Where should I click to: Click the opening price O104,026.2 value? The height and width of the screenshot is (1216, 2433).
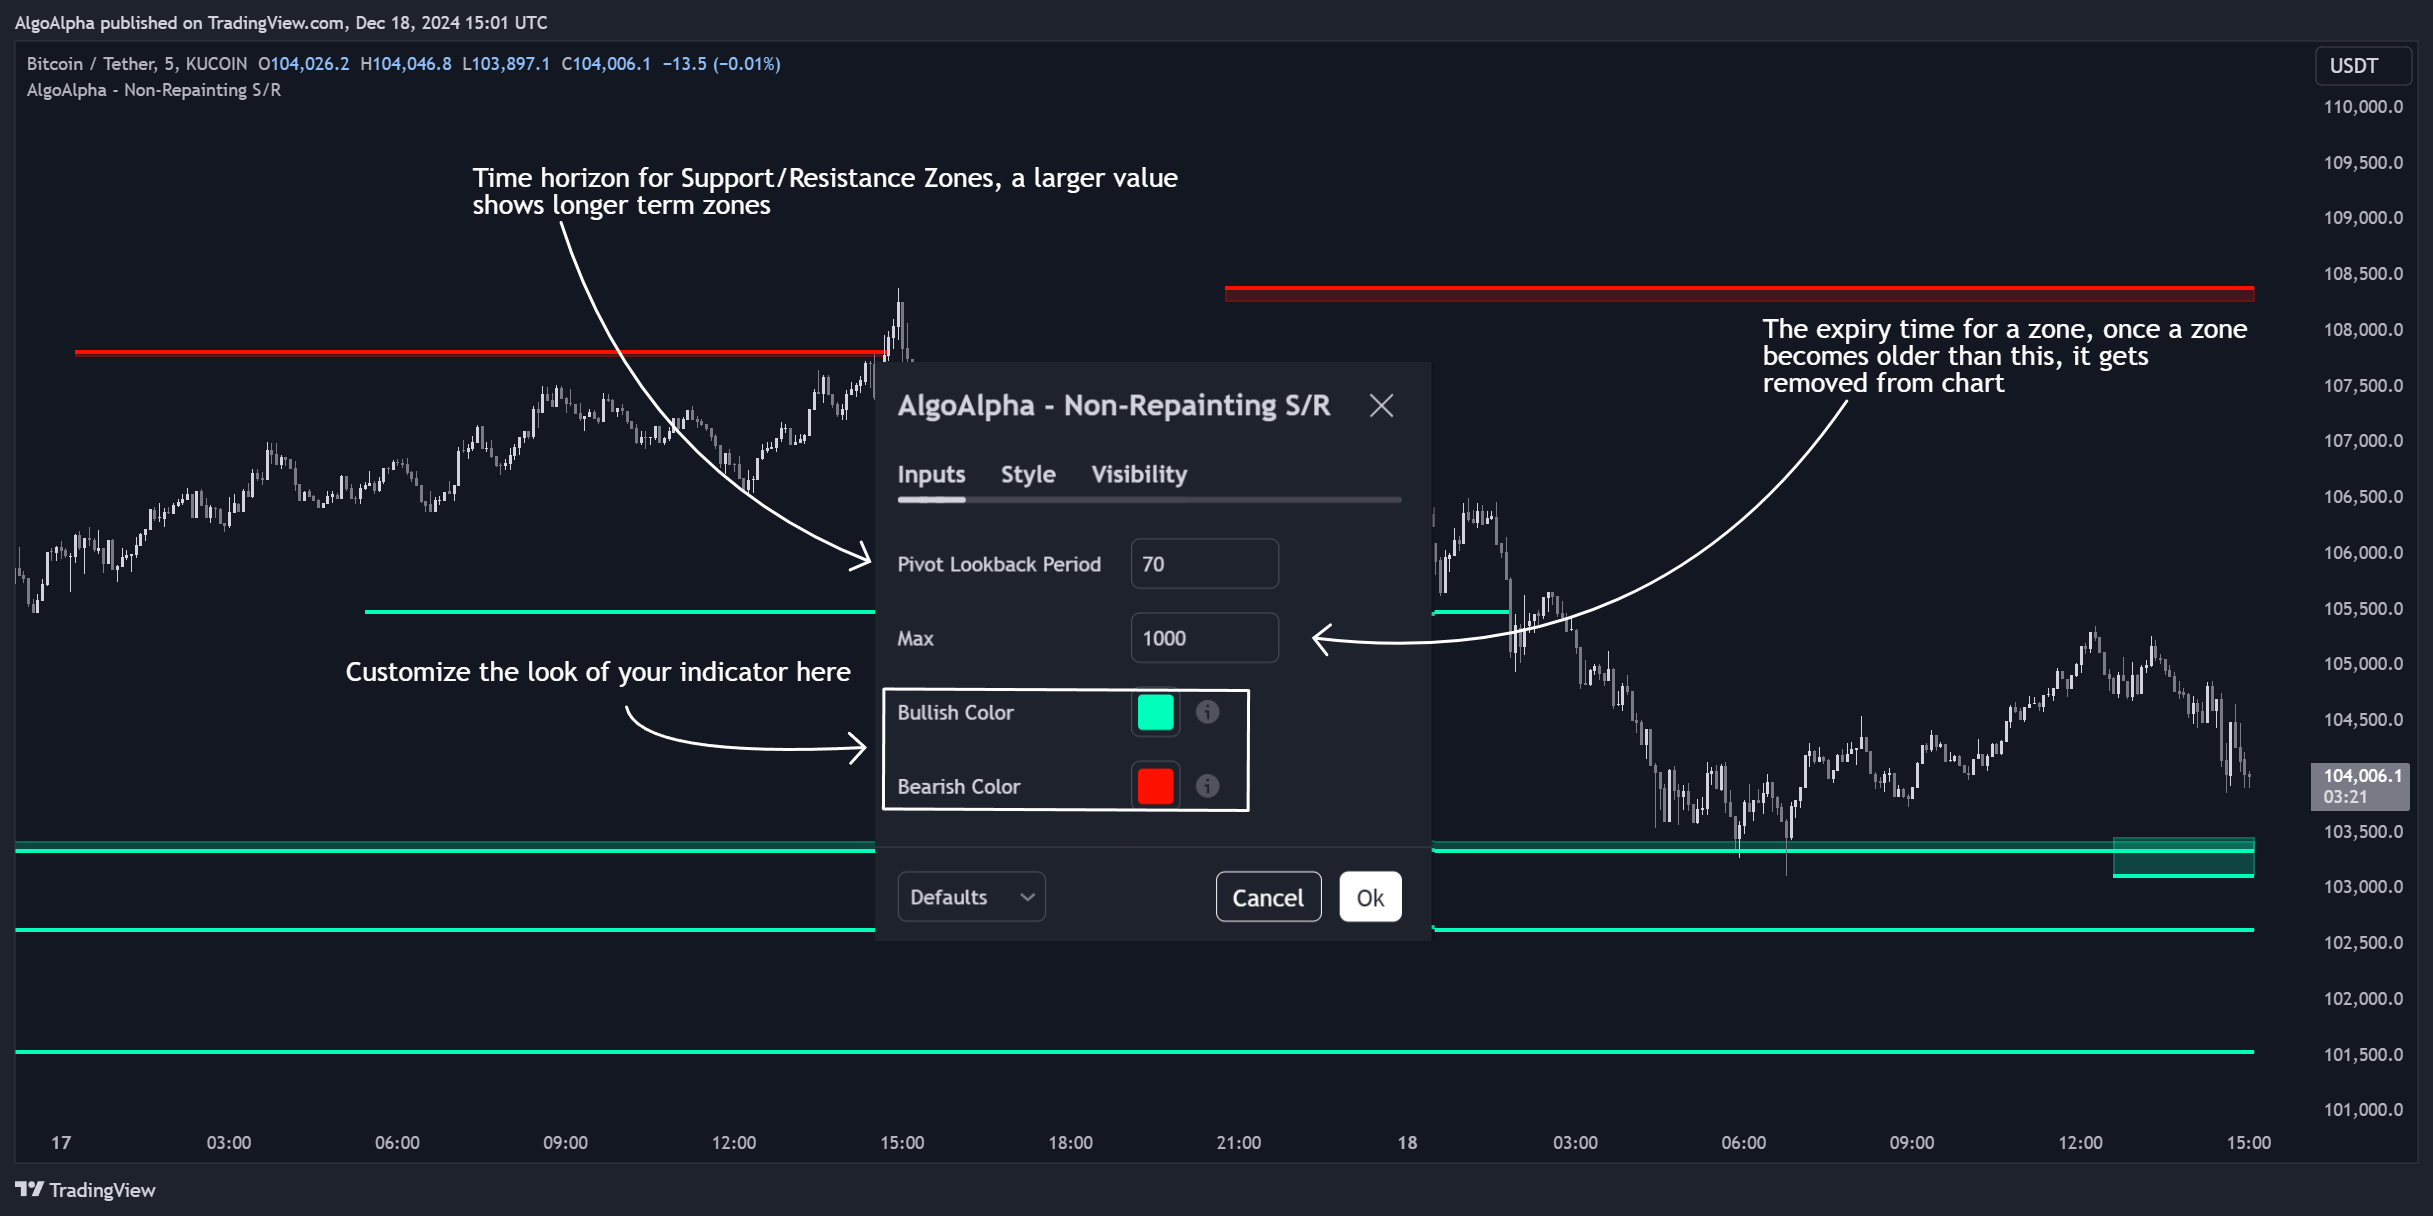tap(304, 64)
